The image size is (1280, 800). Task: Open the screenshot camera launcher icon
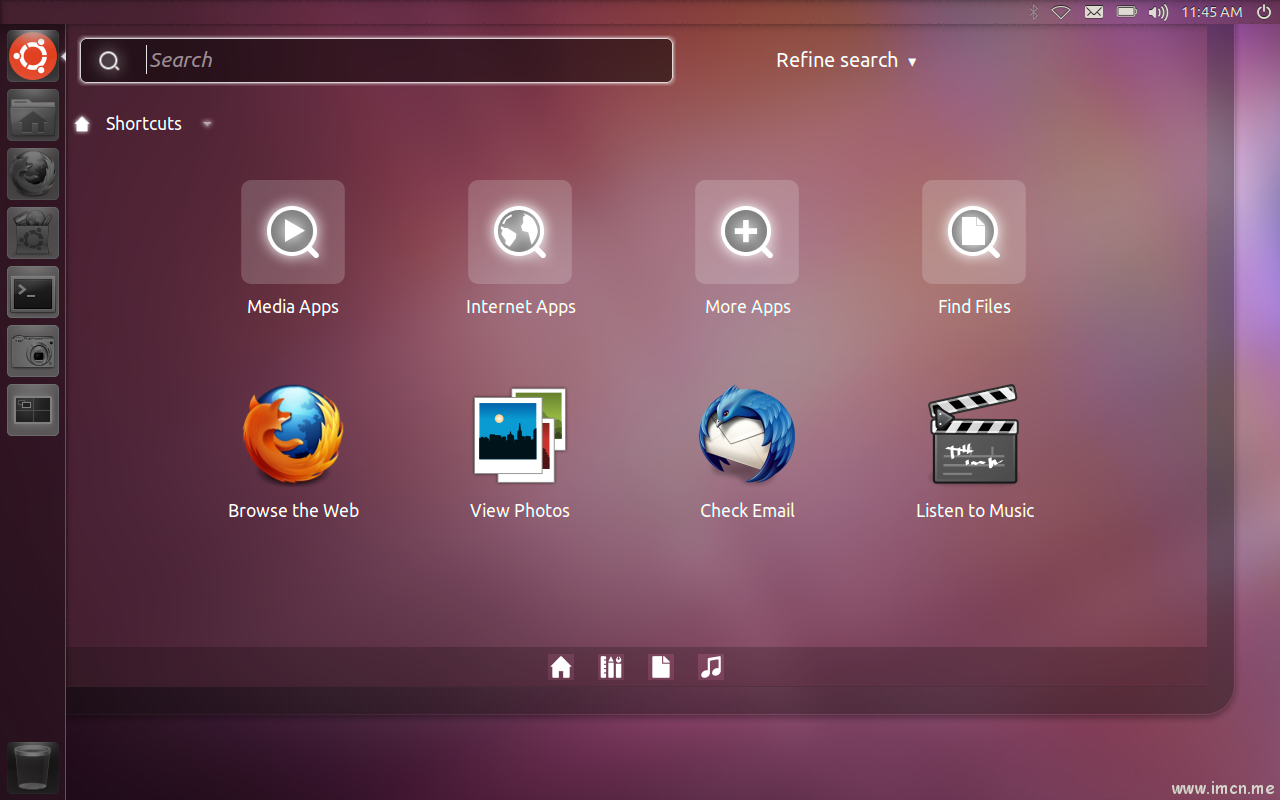tap(33, 351)
